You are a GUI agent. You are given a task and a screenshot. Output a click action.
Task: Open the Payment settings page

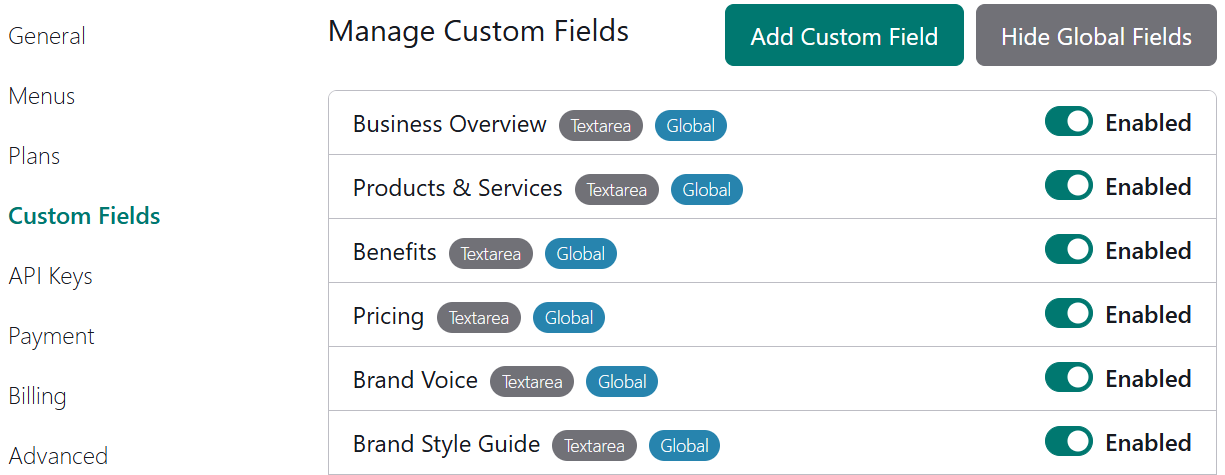(51, 336)
